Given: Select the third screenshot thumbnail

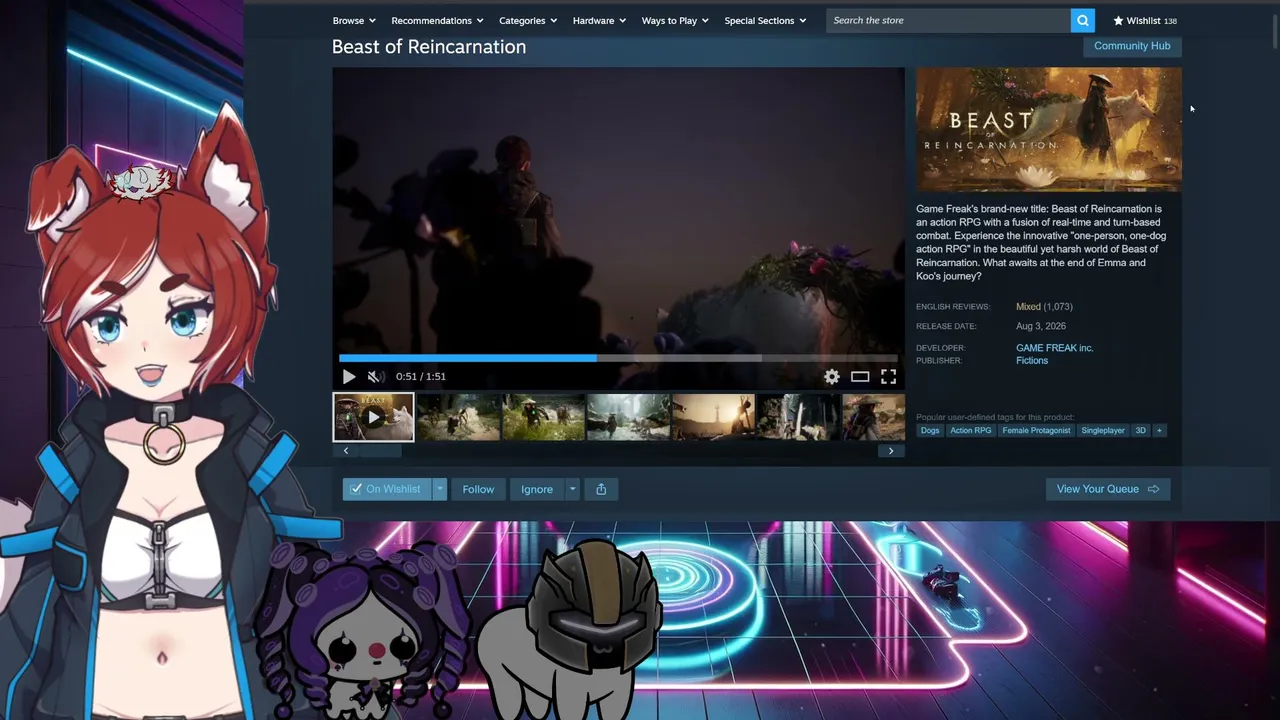Looking at the screenshot, I should (x=543, y=417).
